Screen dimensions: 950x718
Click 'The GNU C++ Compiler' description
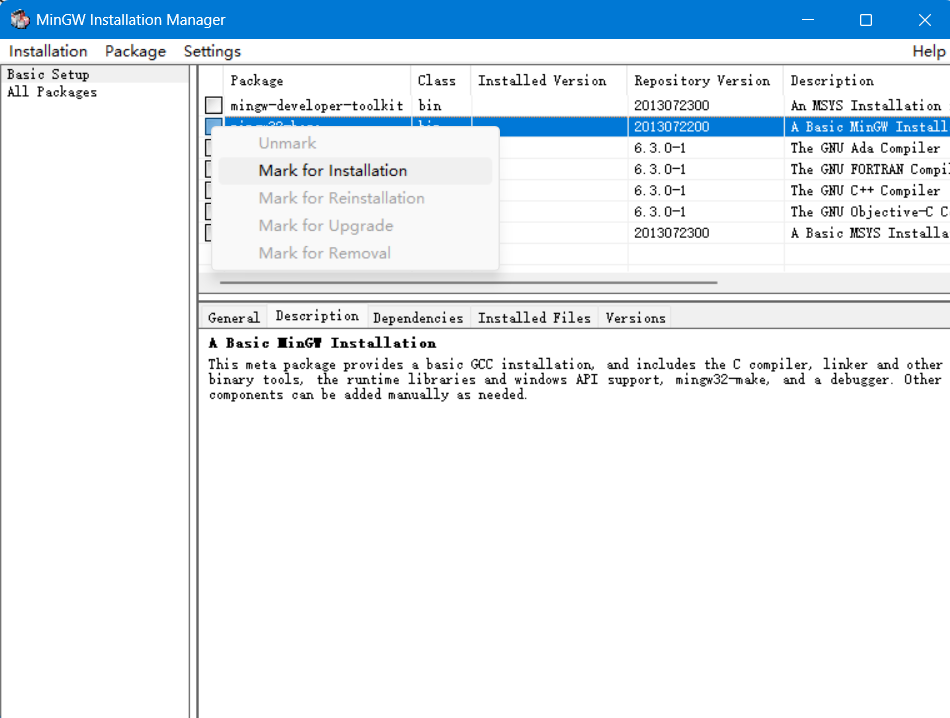point(865,190)
